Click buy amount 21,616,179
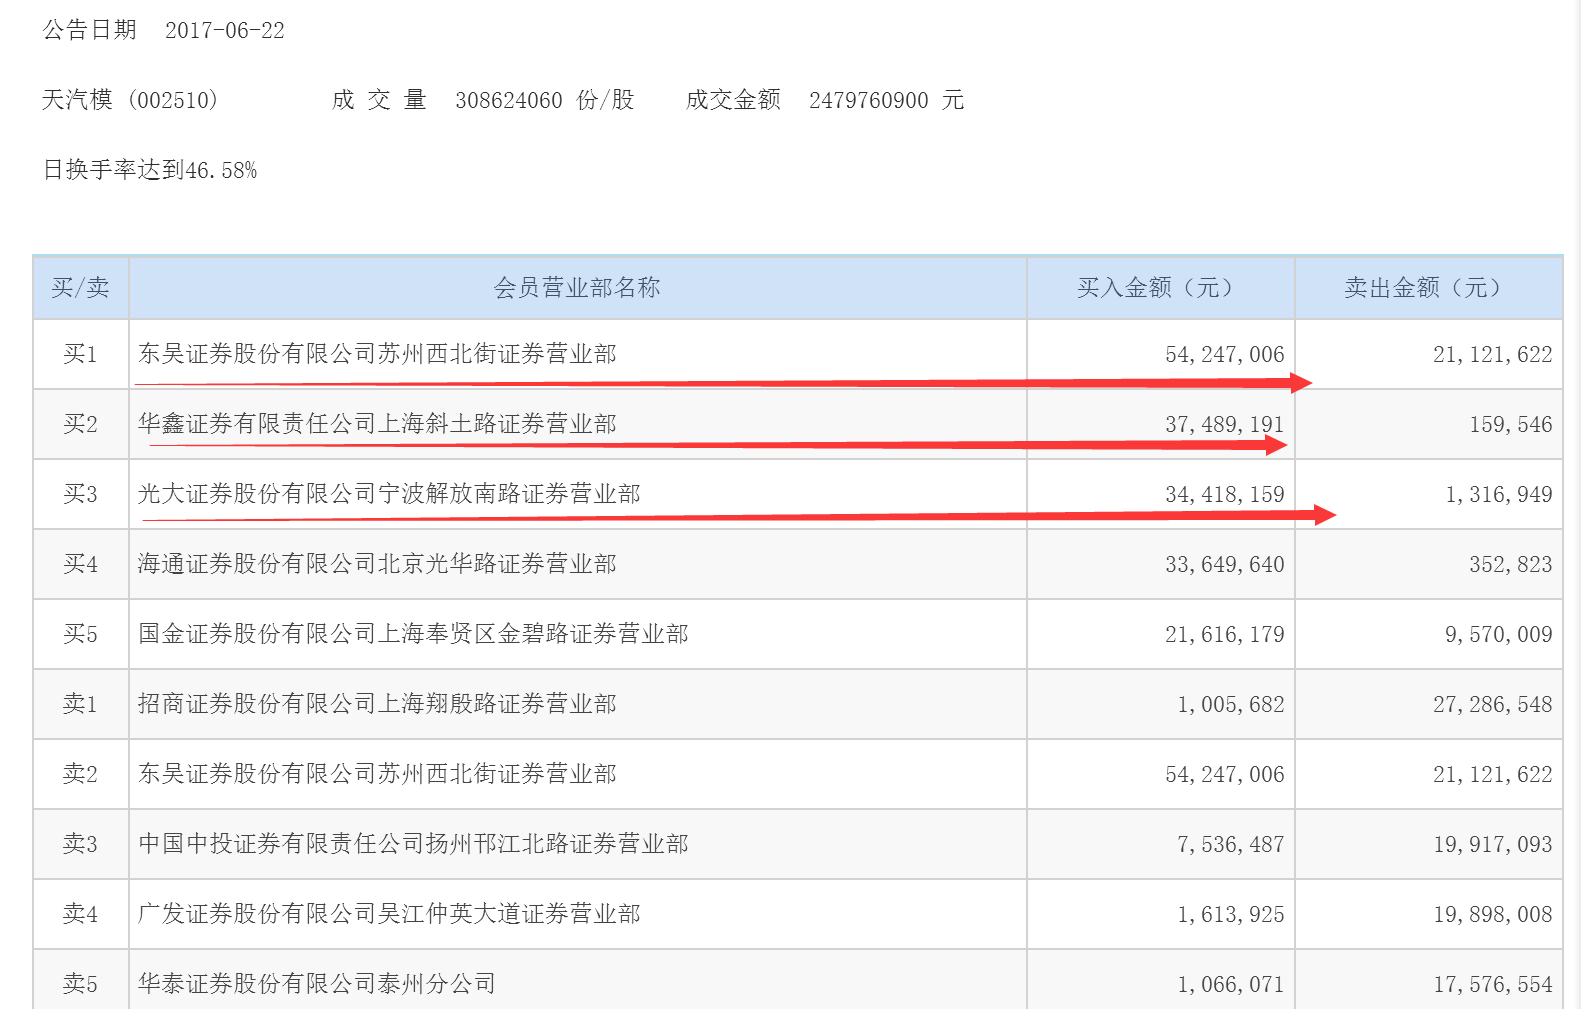 (1225, 634)
